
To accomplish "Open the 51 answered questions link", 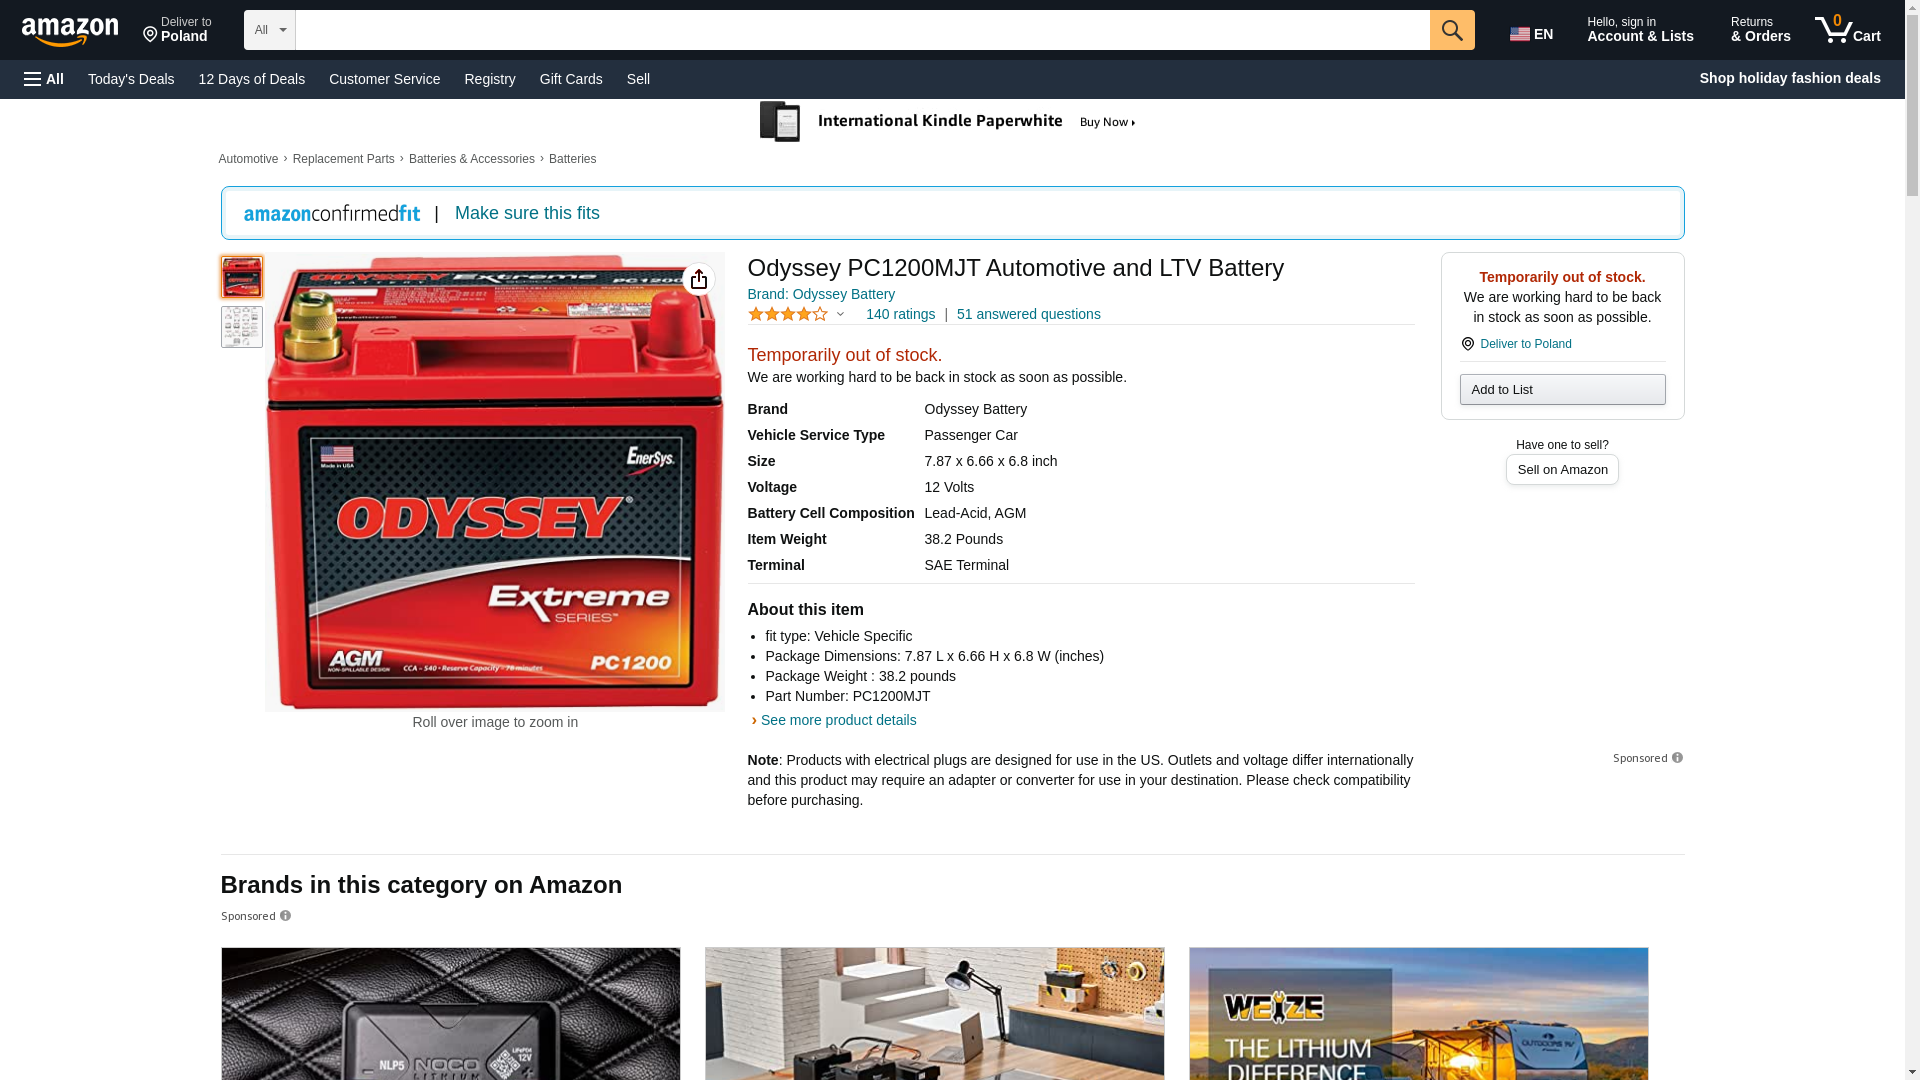I will [1028, 314].
